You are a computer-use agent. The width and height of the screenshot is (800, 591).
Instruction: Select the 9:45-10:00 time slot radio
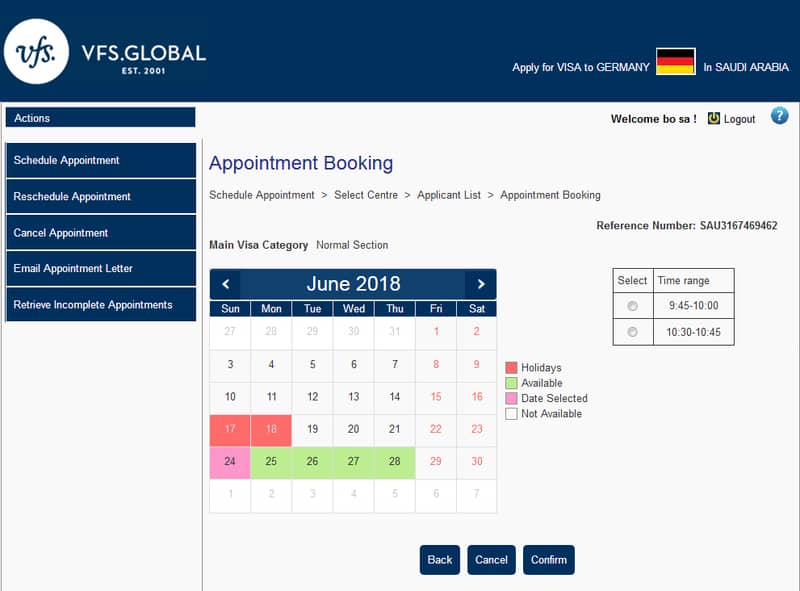coord(632,306)
